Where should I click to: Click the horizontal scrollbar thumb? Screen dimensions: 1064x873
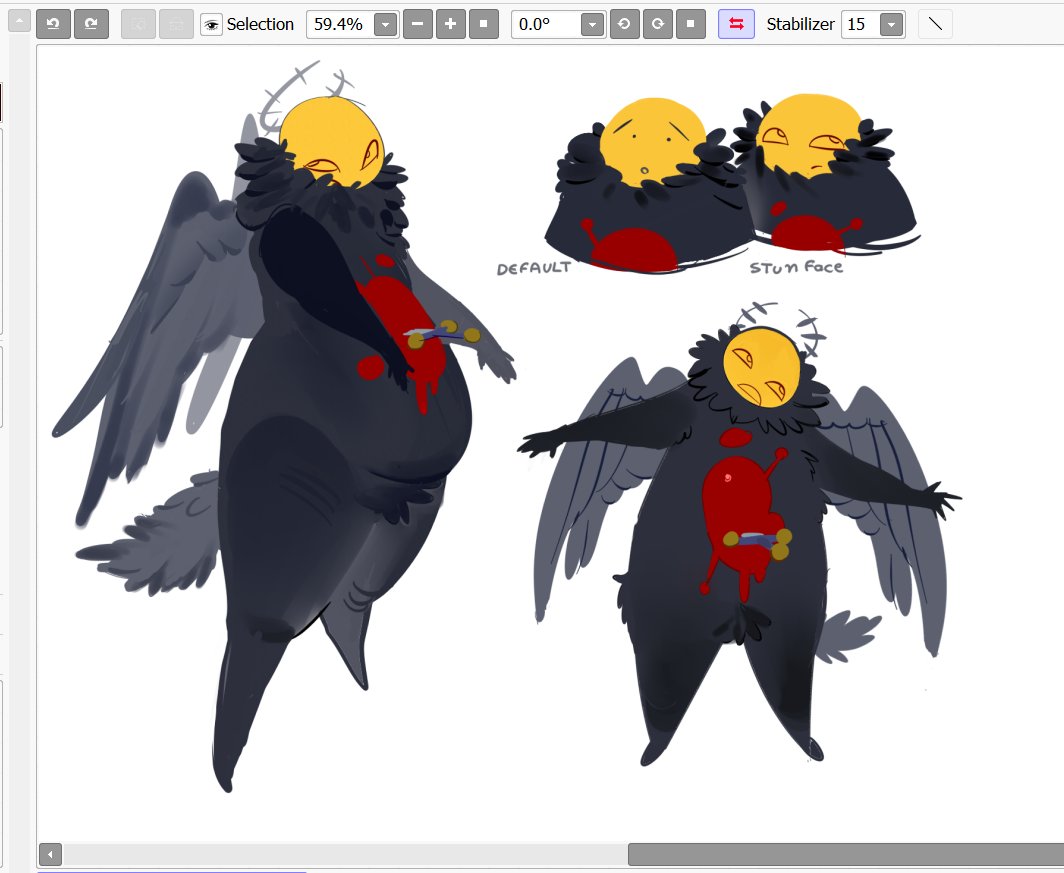pyautogui.click(x=846, y=854)
